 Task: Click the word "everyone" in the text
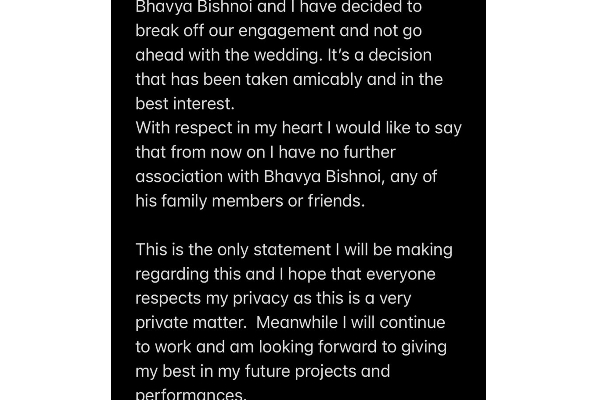401,273
